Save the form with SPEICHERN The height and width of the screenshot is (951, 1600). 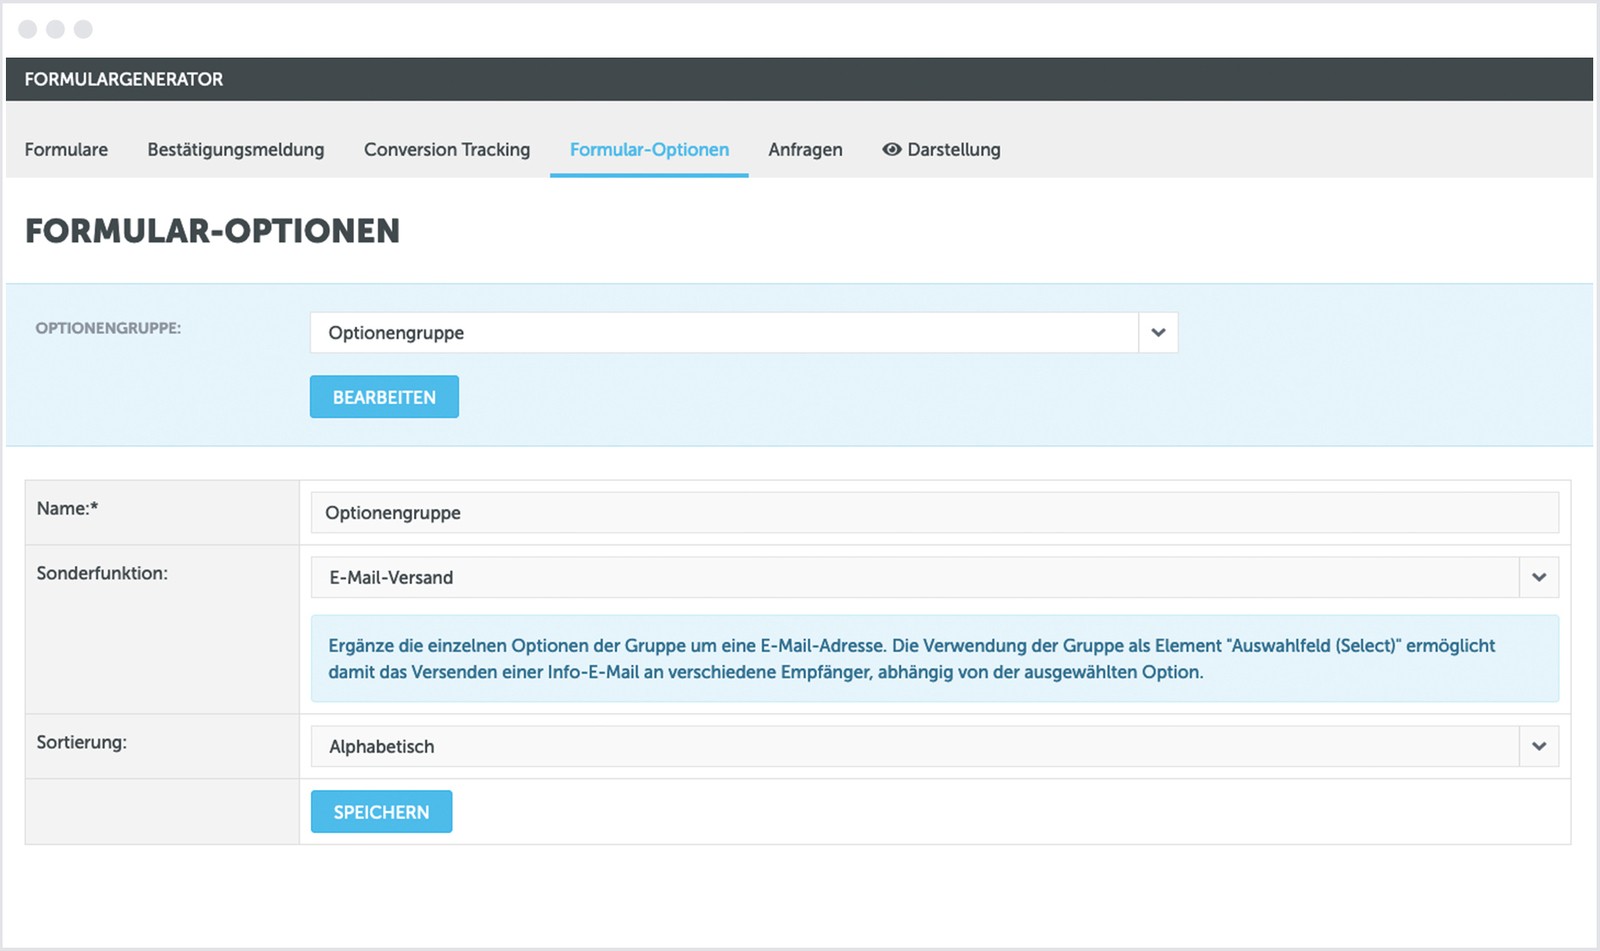click(381, 812)
